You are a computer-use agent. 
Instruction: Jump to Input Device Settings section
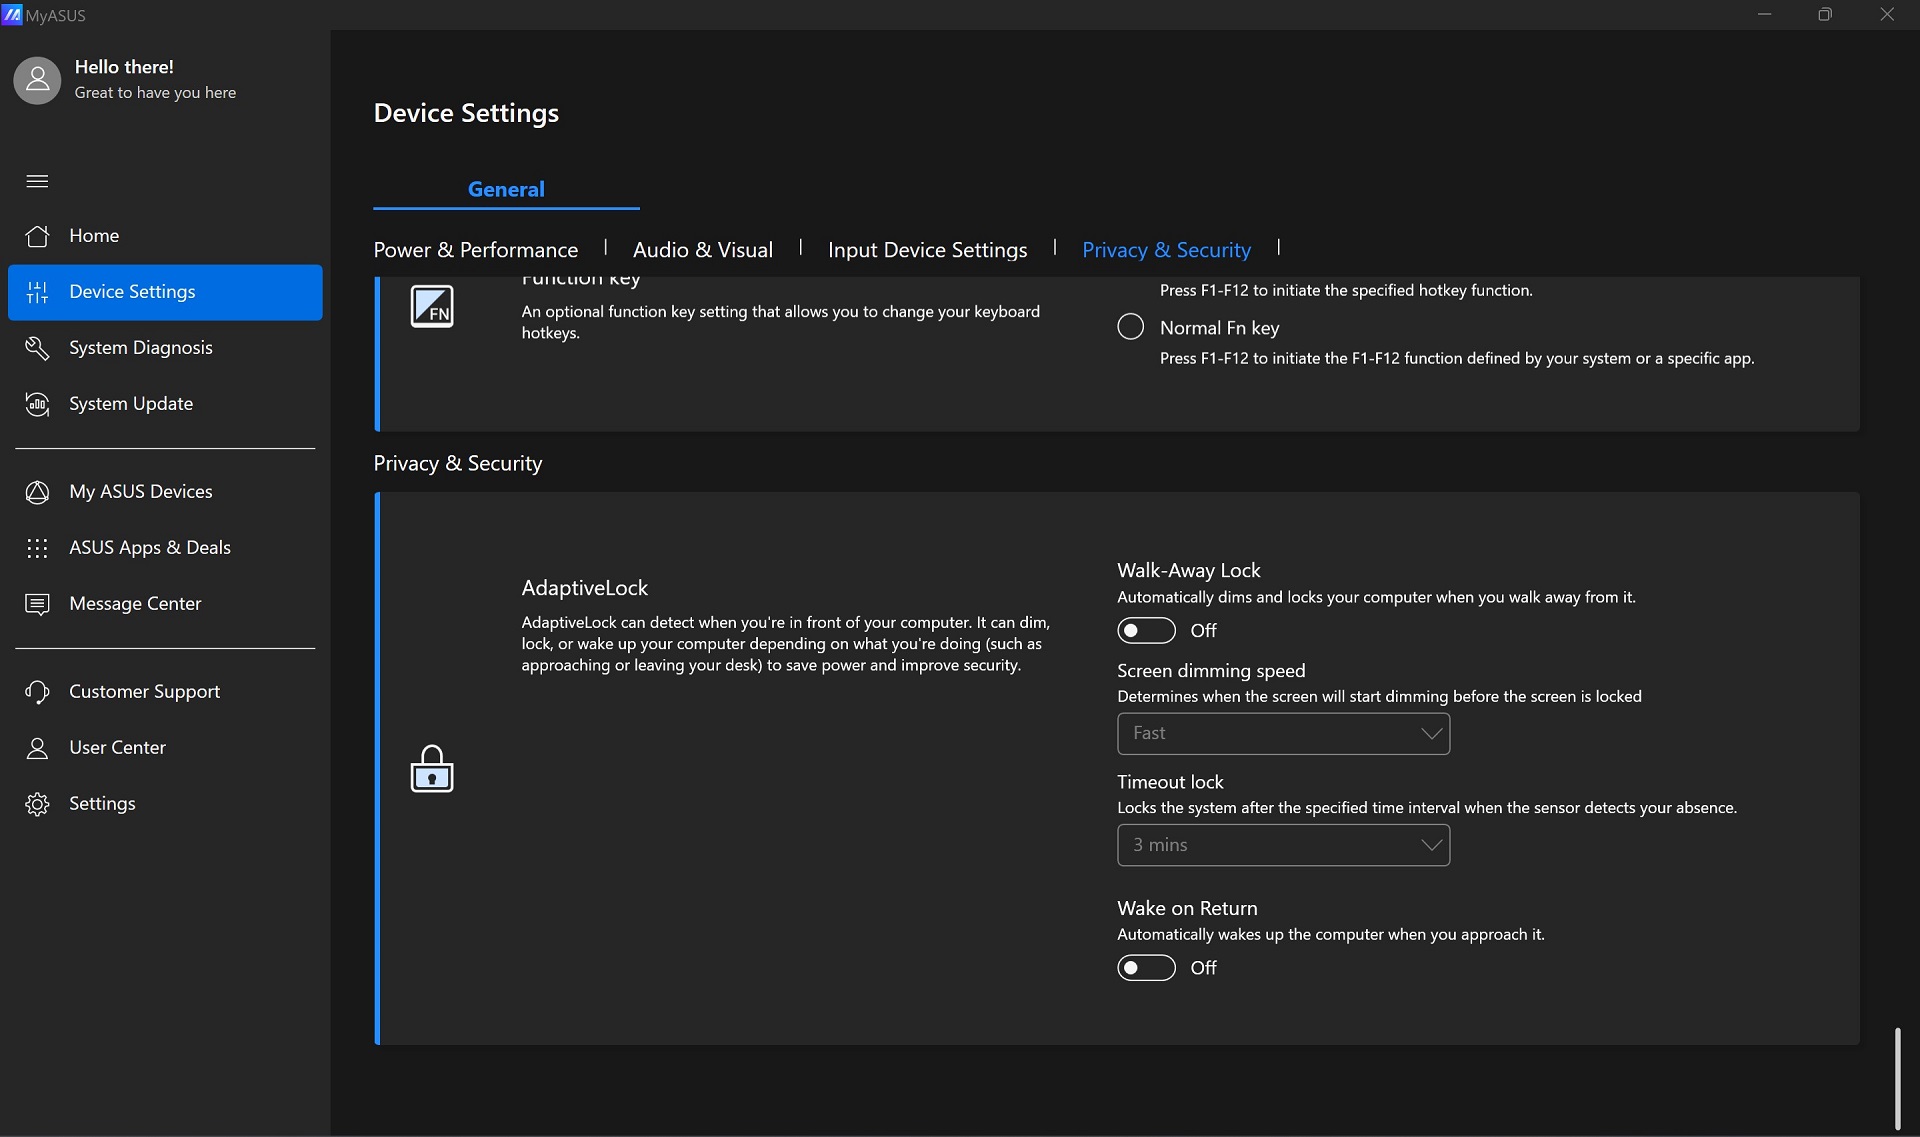[928, 250]
